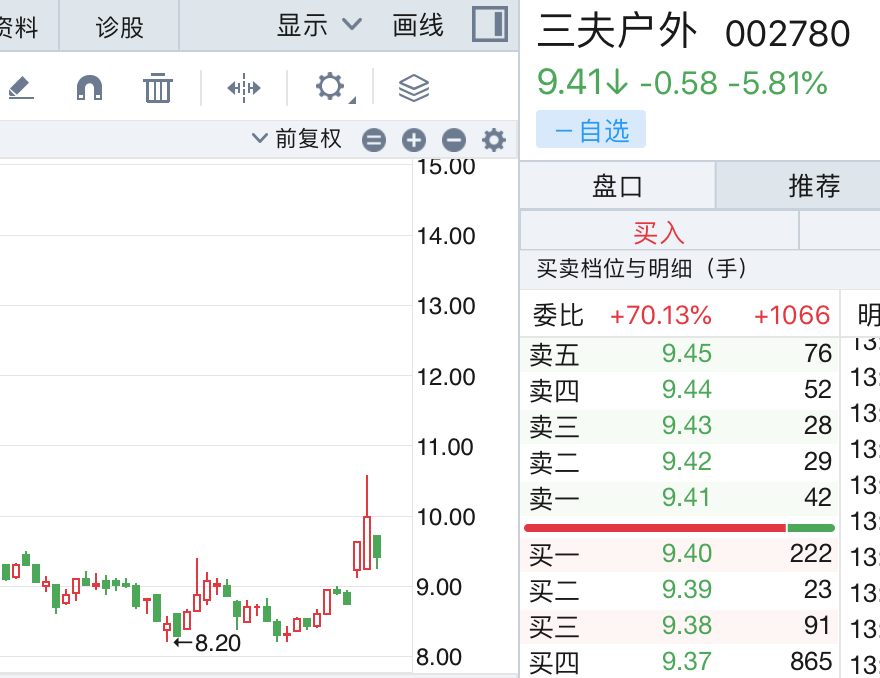Screen dimensions: 880x678
Task: Select 卖二 price 9.42
Action: [x=686, y=461]
